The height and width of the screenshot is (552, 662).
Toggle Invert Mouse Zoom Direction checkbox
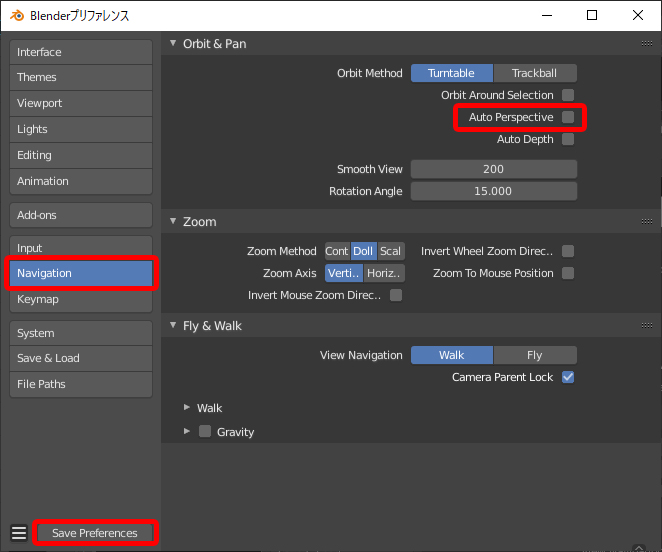[x=396, y=295]
